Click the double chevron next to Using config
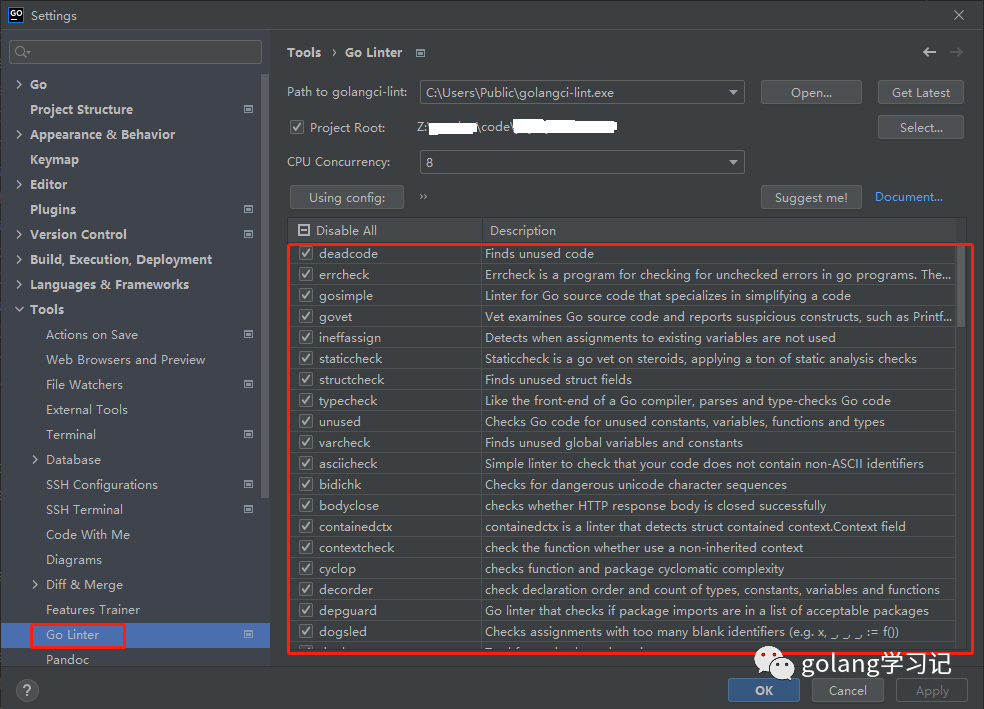Image resolution: width=984 pixels, height=709 pixels. pyautogui.click(x=424, y=196)
